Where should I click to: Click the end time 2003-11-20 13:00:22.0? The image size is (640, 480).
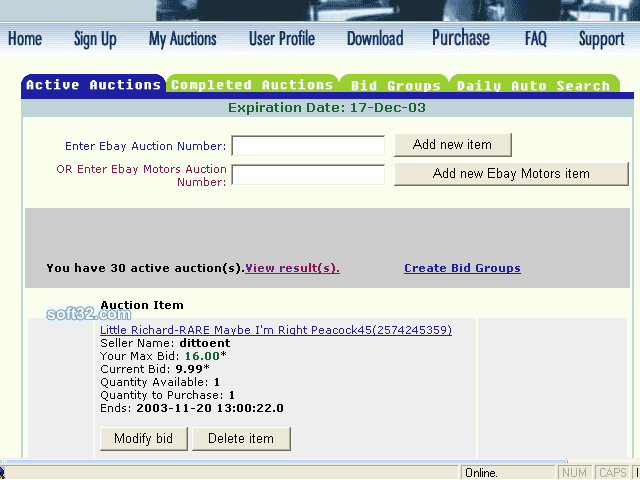pyautogui.click(x=210, y=408)
